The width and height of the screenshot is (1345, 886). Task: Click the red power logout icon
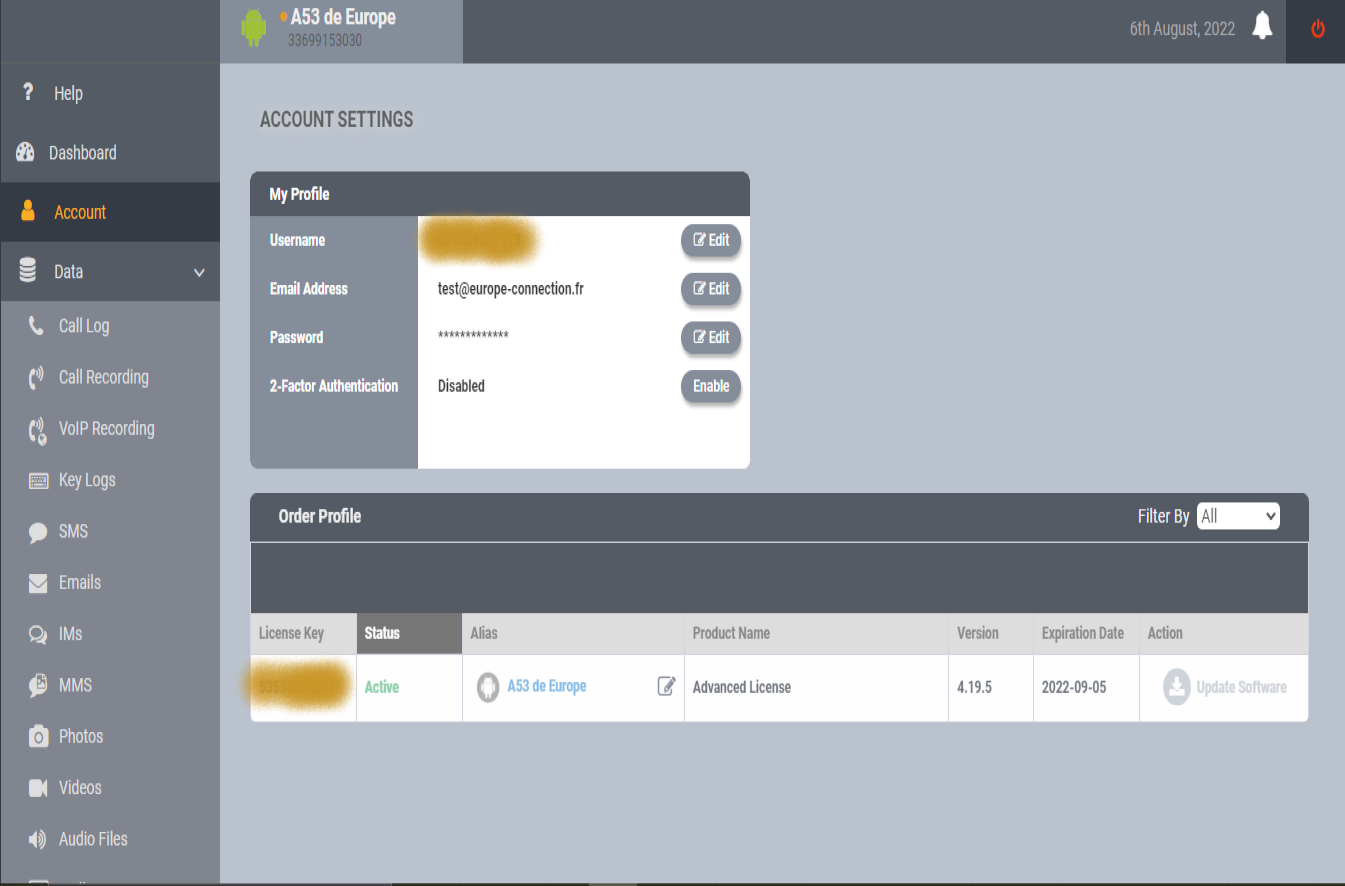tap(1318, 29)
